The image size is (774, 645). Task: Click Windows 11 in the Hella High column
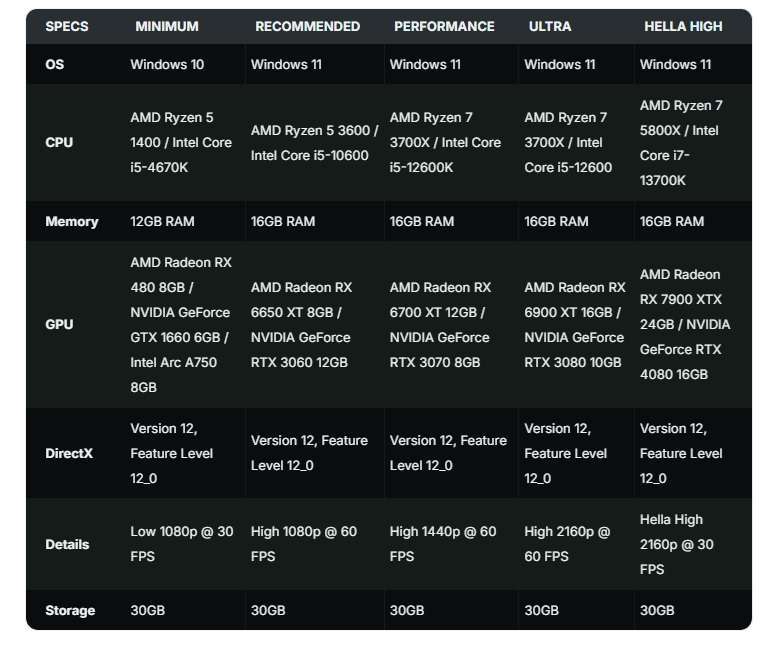click(675, 64)
